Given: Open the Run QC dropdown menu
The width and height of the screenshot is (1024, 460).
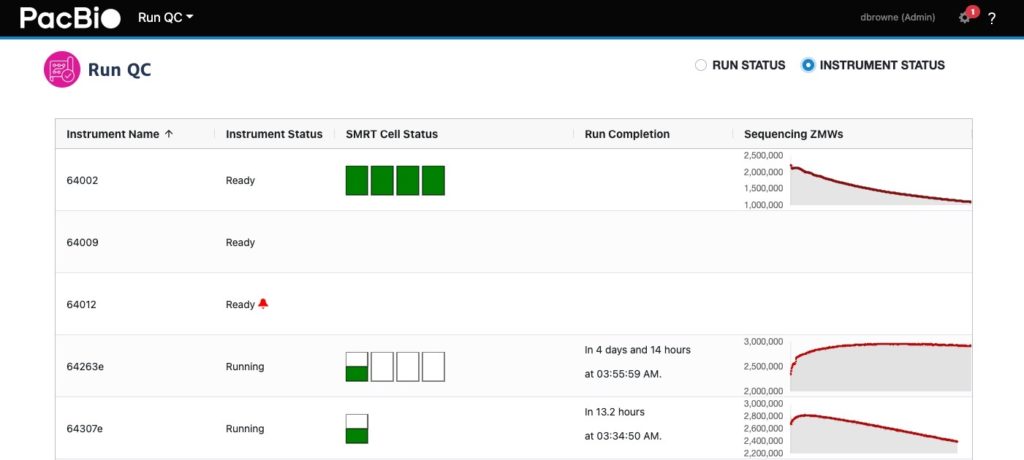Looking at the screenshot, I should (165, 18).
